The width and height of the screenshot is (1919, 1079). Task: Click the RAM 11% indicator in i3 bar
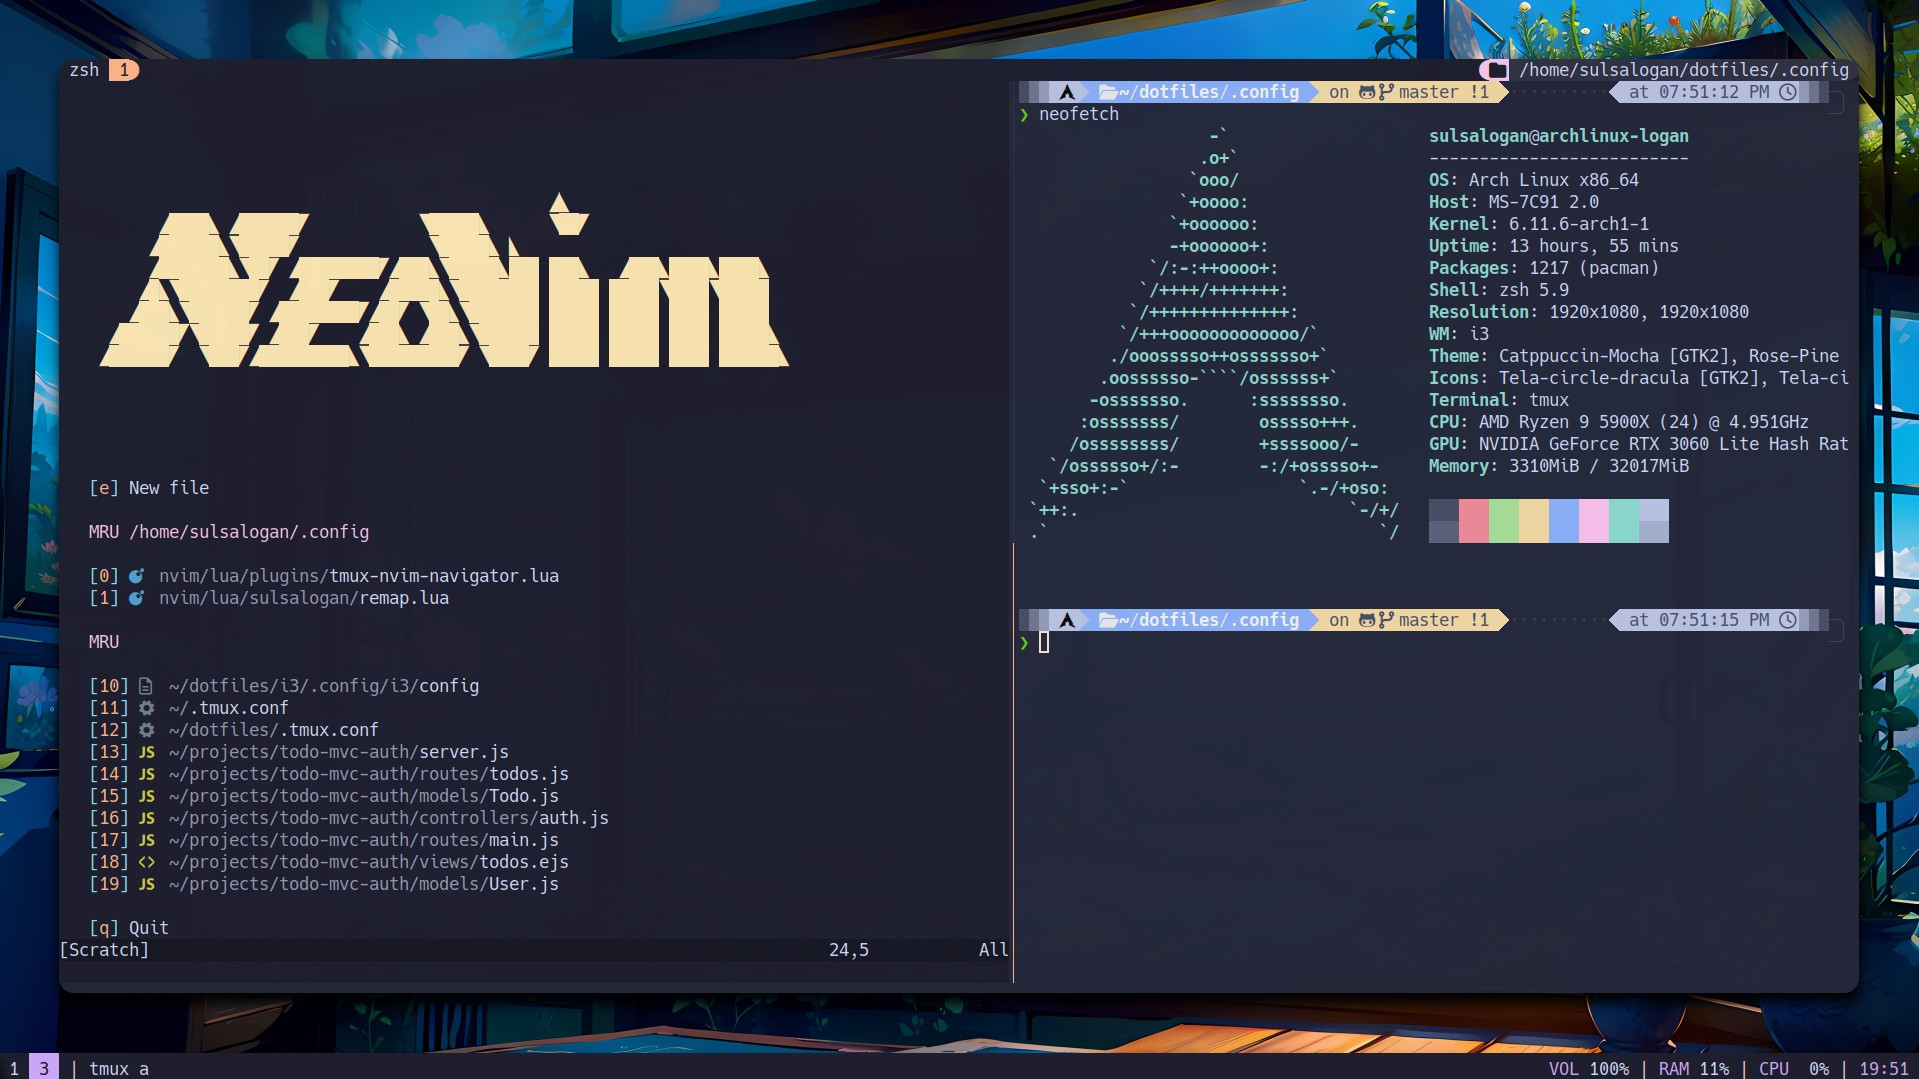pos(1694,1068)
